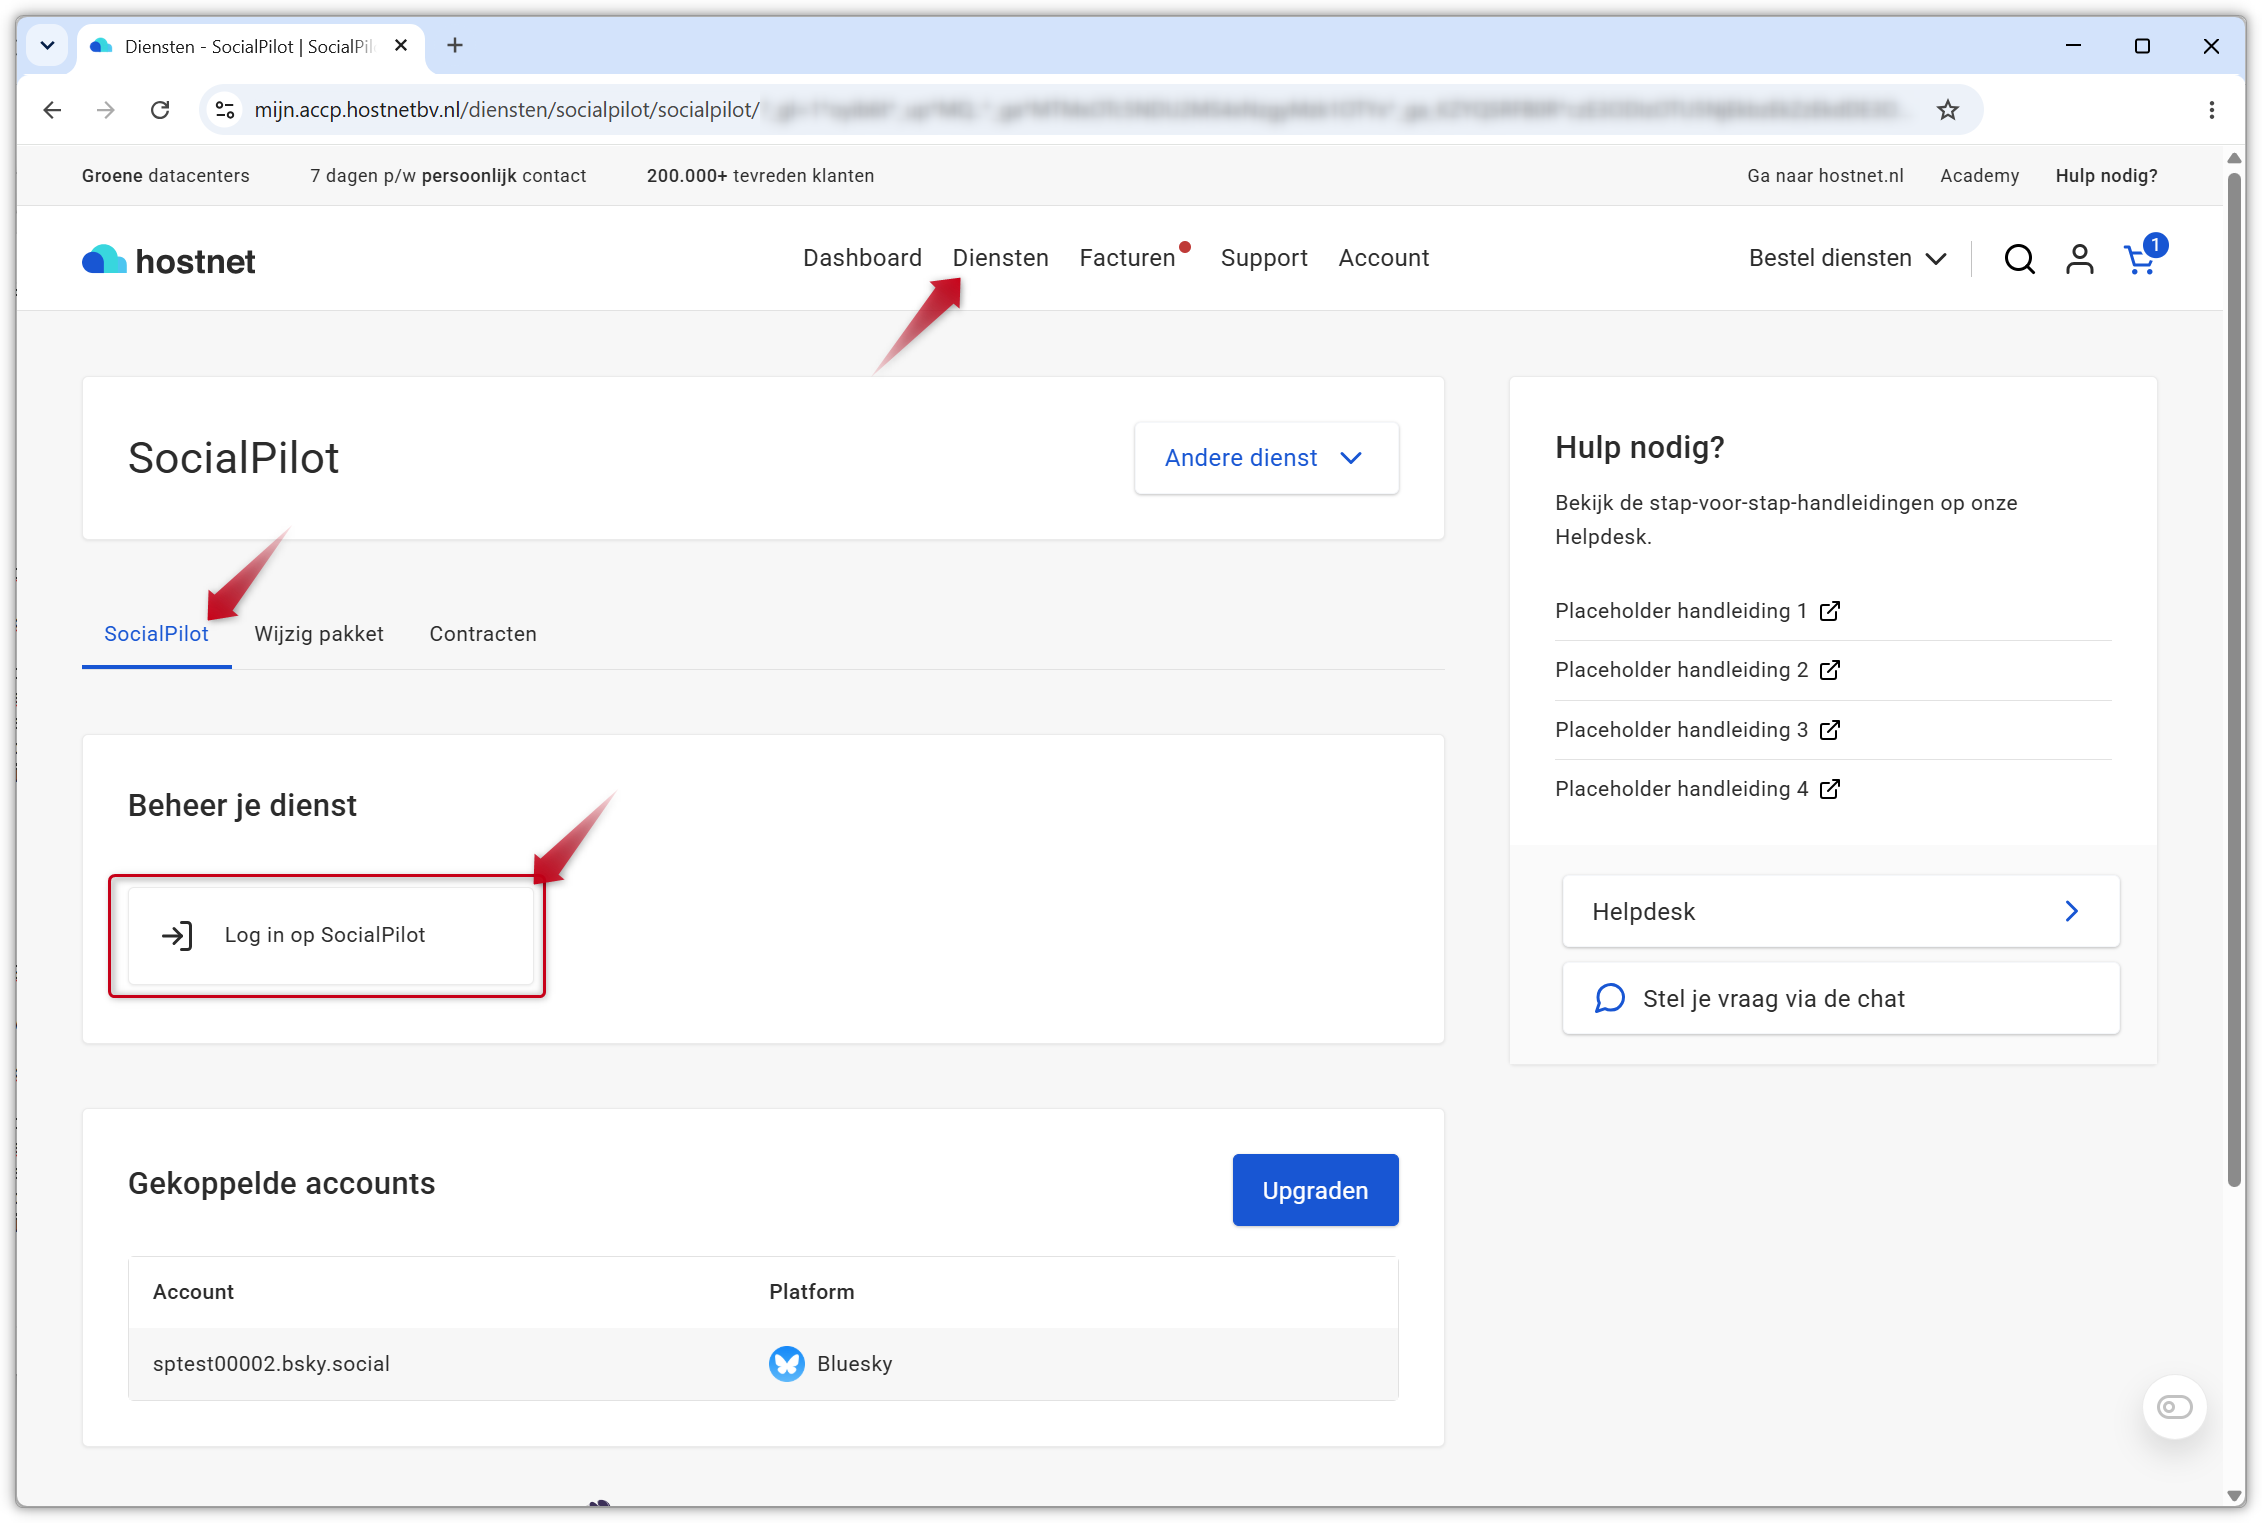Open external link icon for handleiding 4

pyautogui.click(x=1829, y=789)
